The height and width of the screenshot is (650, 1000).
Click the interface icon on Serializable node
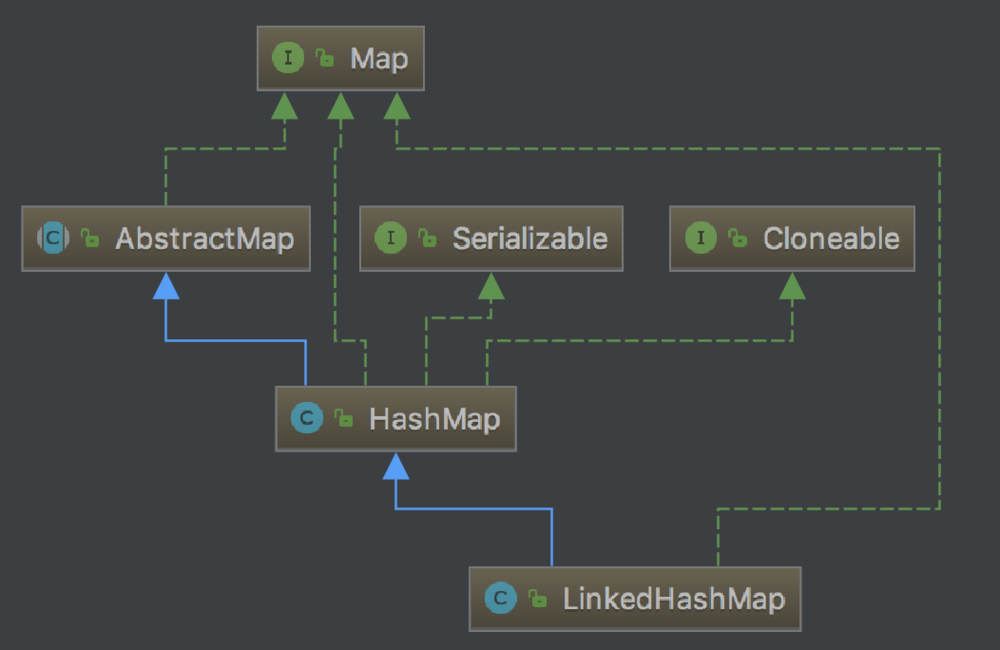[390, 238]
